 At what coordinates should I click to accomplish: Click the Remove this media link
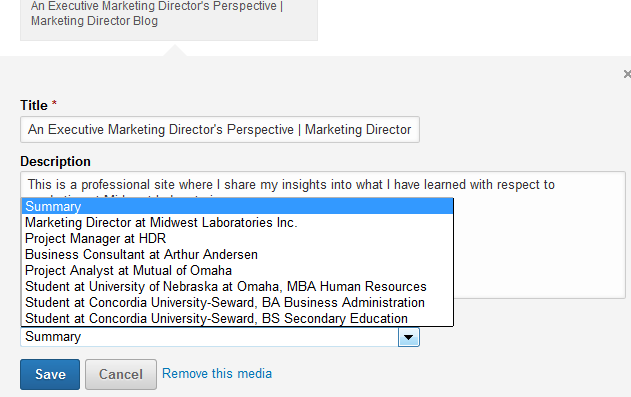(x=217, y=374)
